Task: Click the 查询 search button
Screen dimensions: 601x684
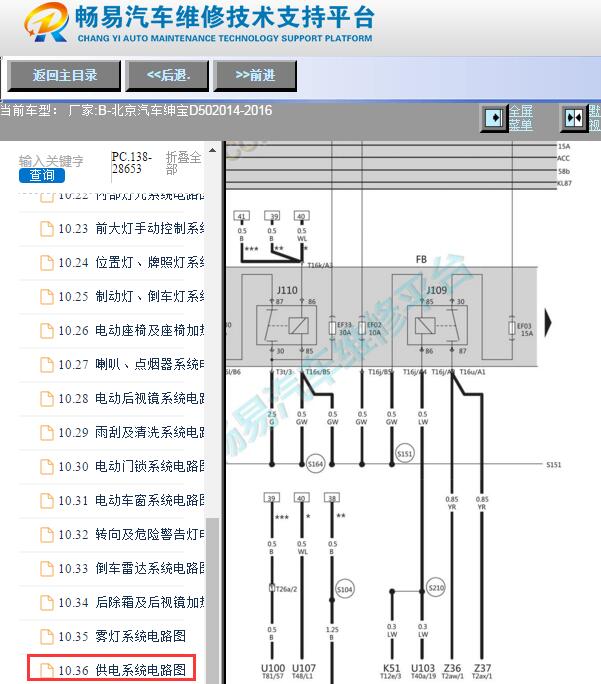Action: 42,175
